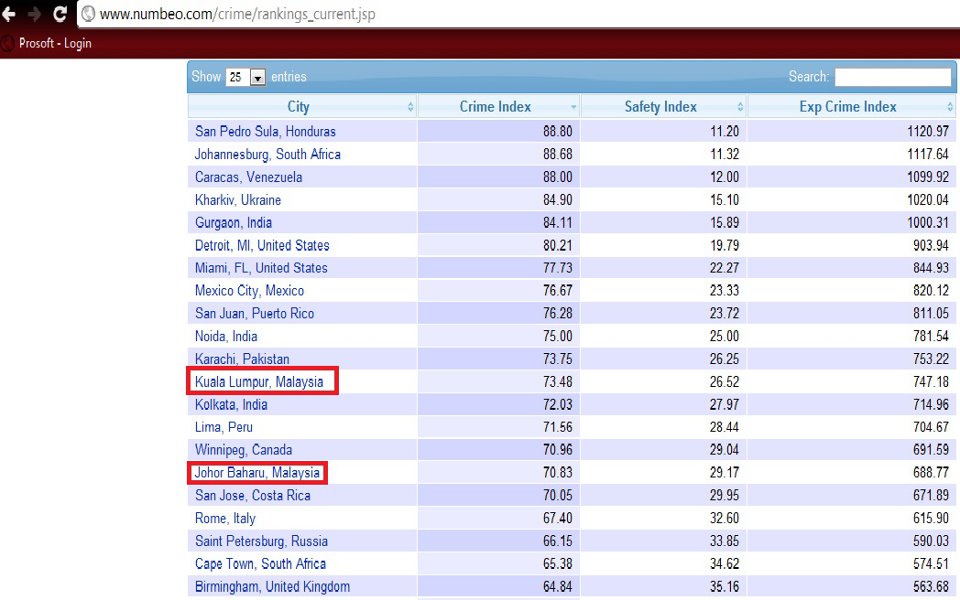
Task: Click crime index value 73.75
Action: coord(558,359)
